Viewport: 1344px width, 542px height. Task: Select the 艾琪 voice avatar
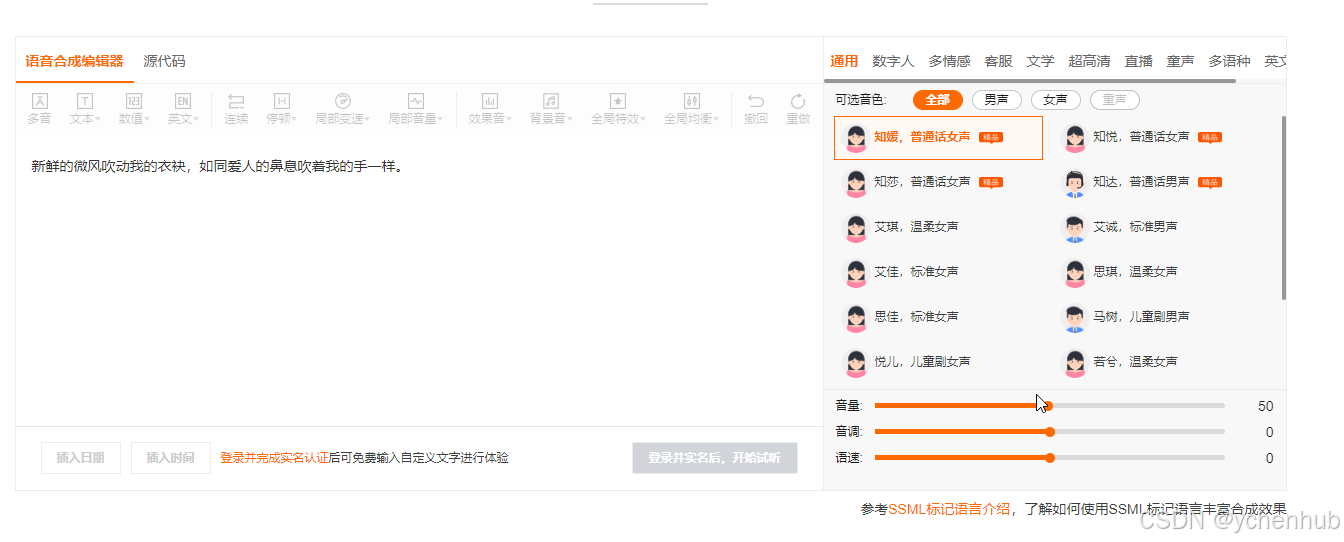(856, 228)
